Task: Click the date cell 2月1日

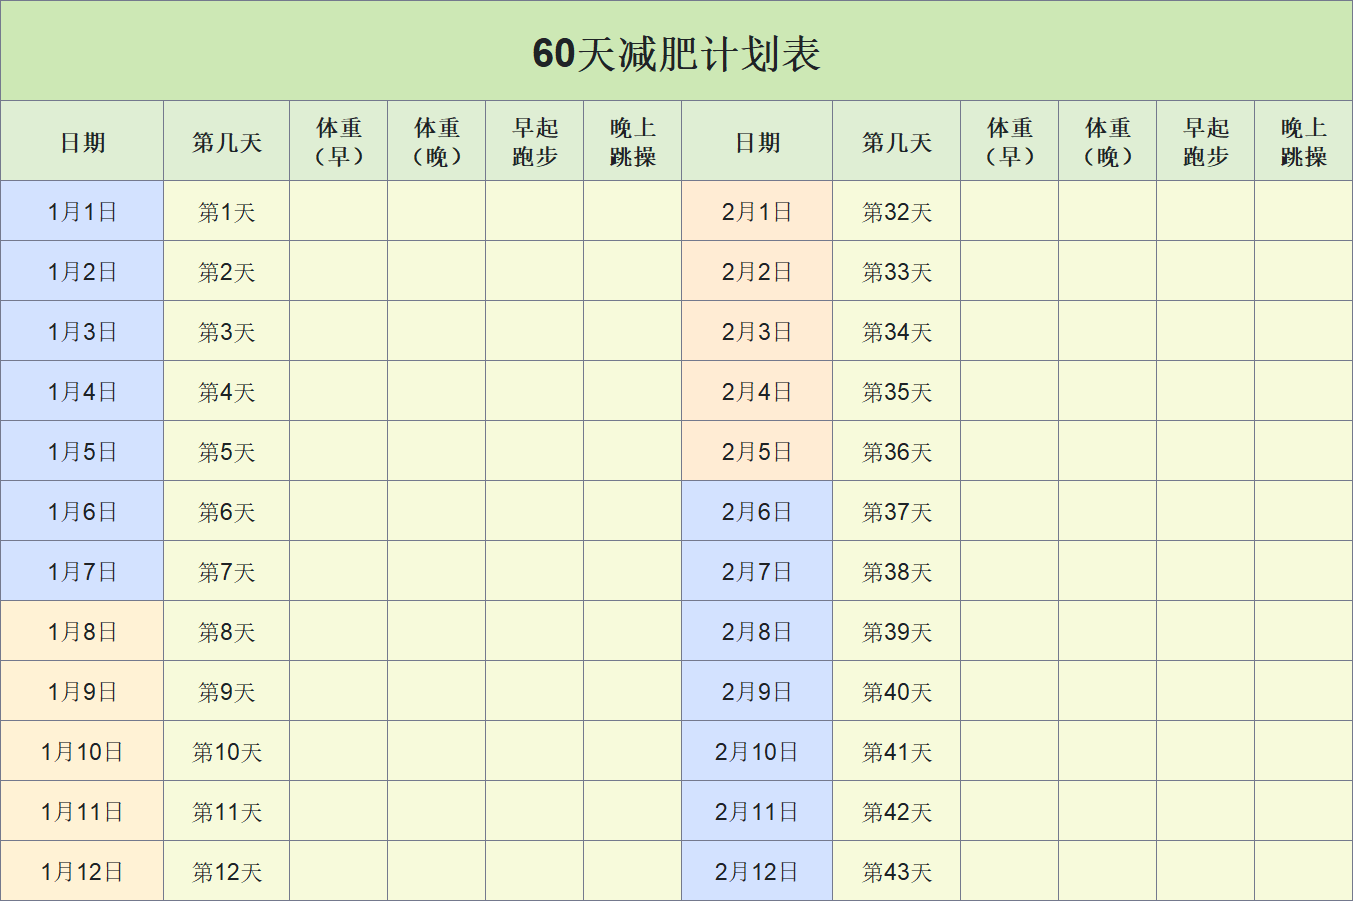Action: [x=756, y=211]
